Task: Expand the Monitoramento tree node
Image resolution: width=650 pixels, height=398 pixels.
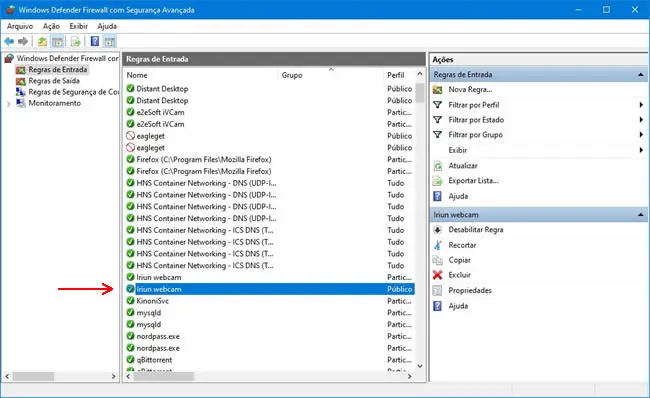Action: coord(8,104)
